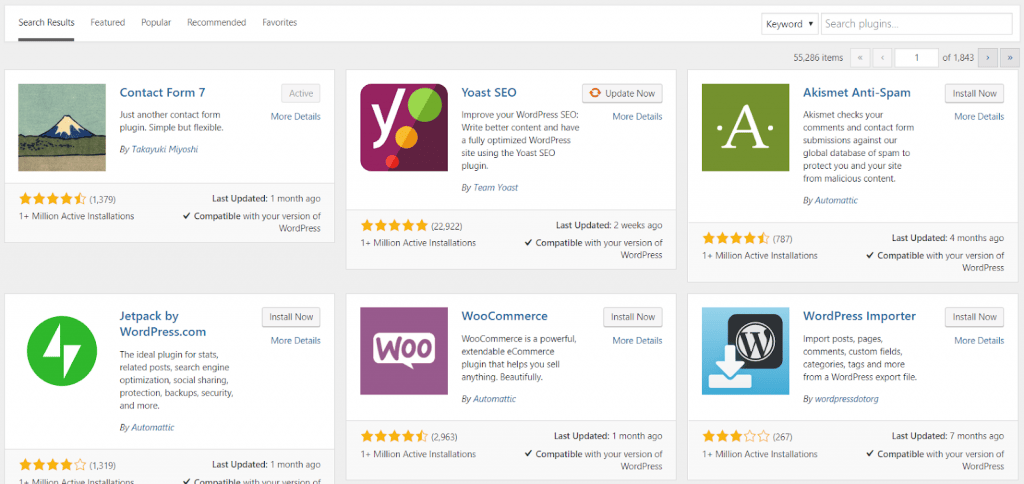Jump to last page arrow
The width and height of the screenshot is (1024, 484).
pos(1010,58)
